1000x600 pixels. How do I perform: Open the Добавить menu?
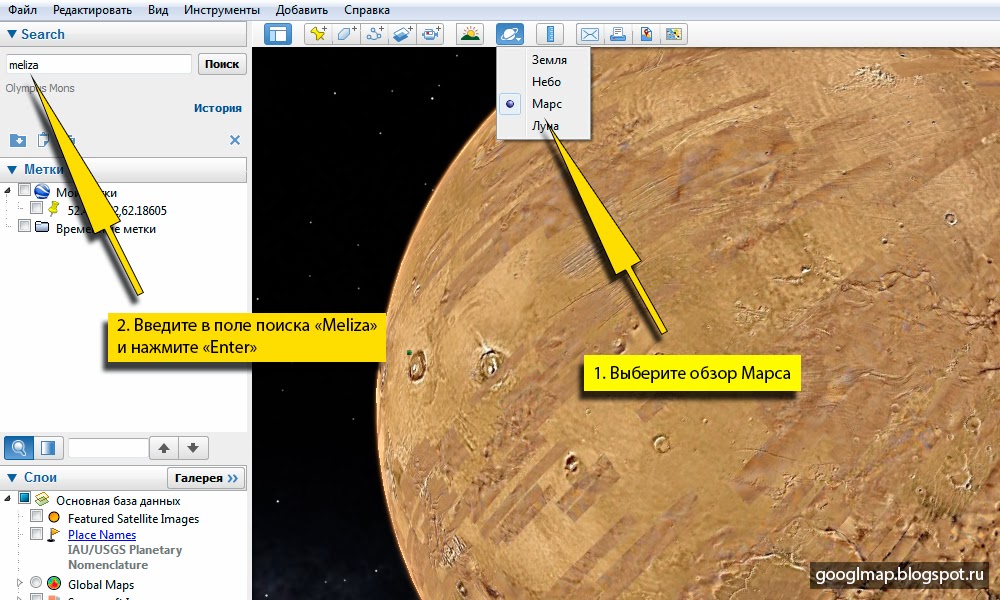click(x=302, y=10)
